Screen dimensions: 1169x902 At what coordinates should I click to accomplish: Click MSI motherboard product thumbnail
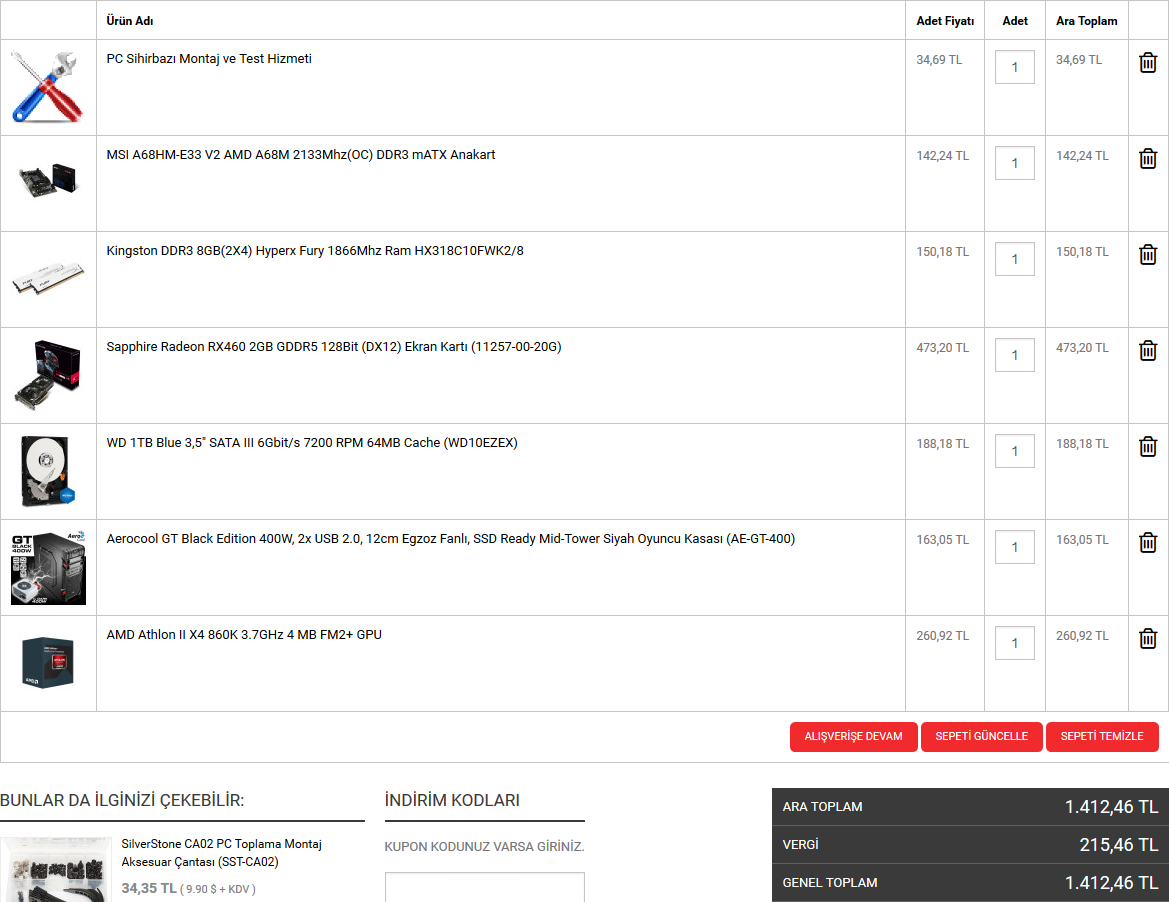(48, 181)
